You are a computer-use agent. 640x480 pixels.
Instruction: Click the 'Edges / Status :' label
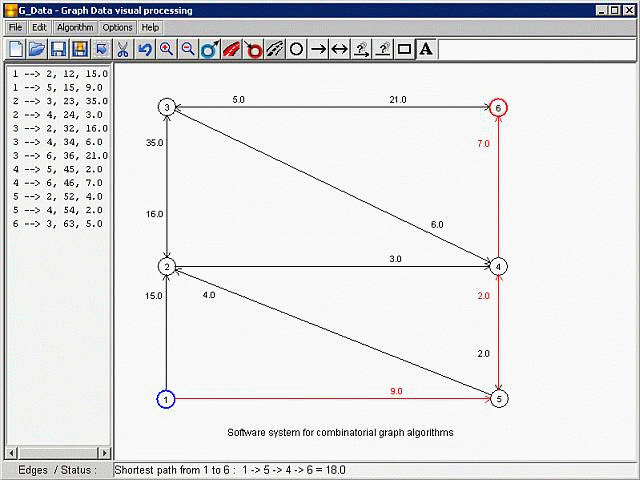click(x=58, y=470)
